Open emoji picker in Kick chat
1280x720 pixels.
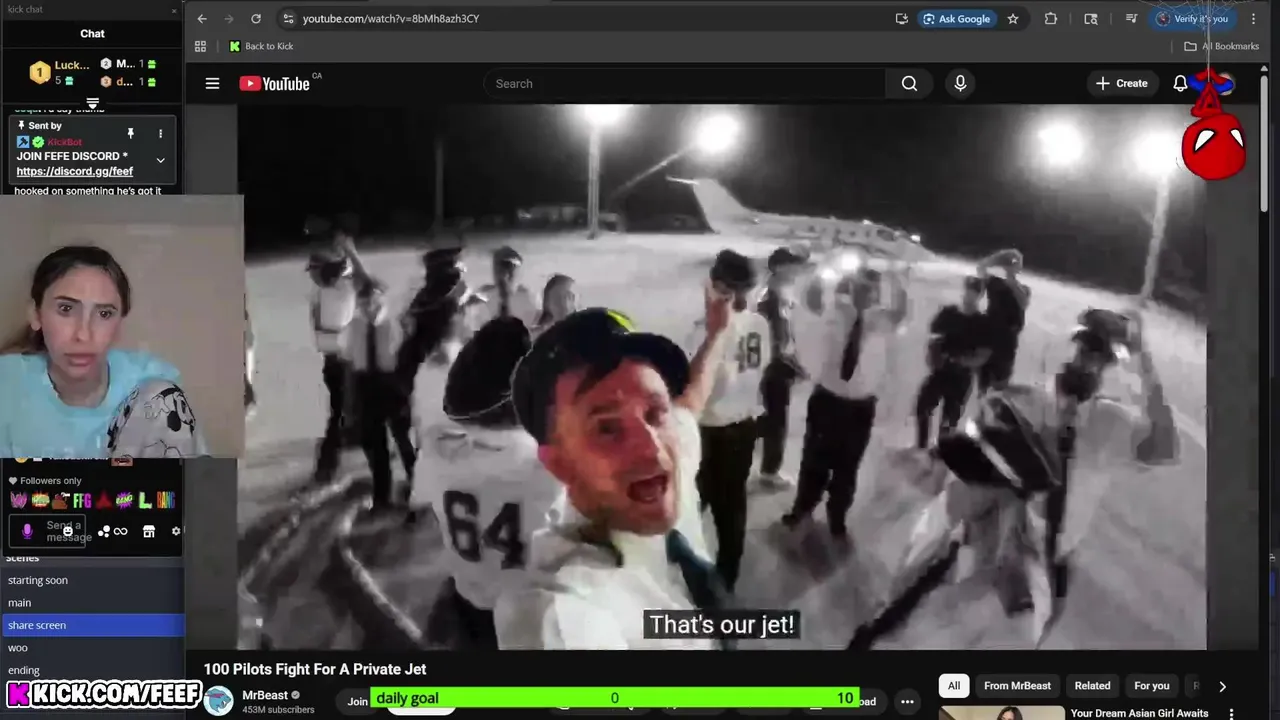coord(68,531)
